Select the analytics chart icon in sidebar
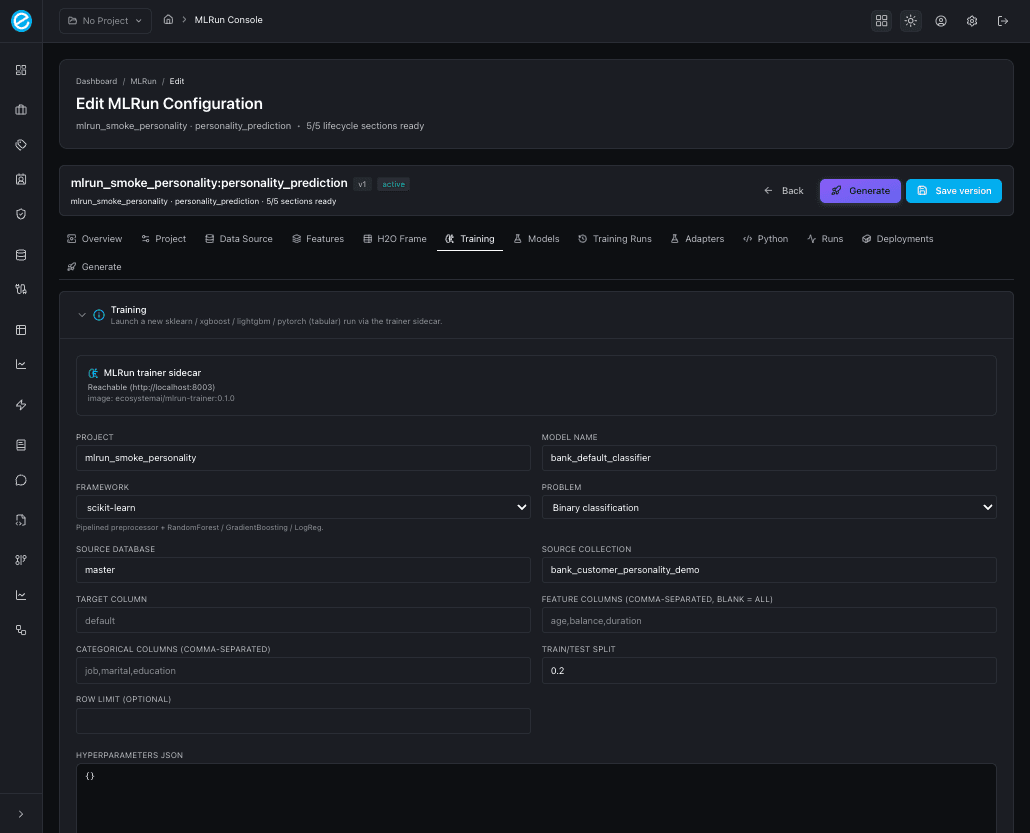 tap(21, 364)
